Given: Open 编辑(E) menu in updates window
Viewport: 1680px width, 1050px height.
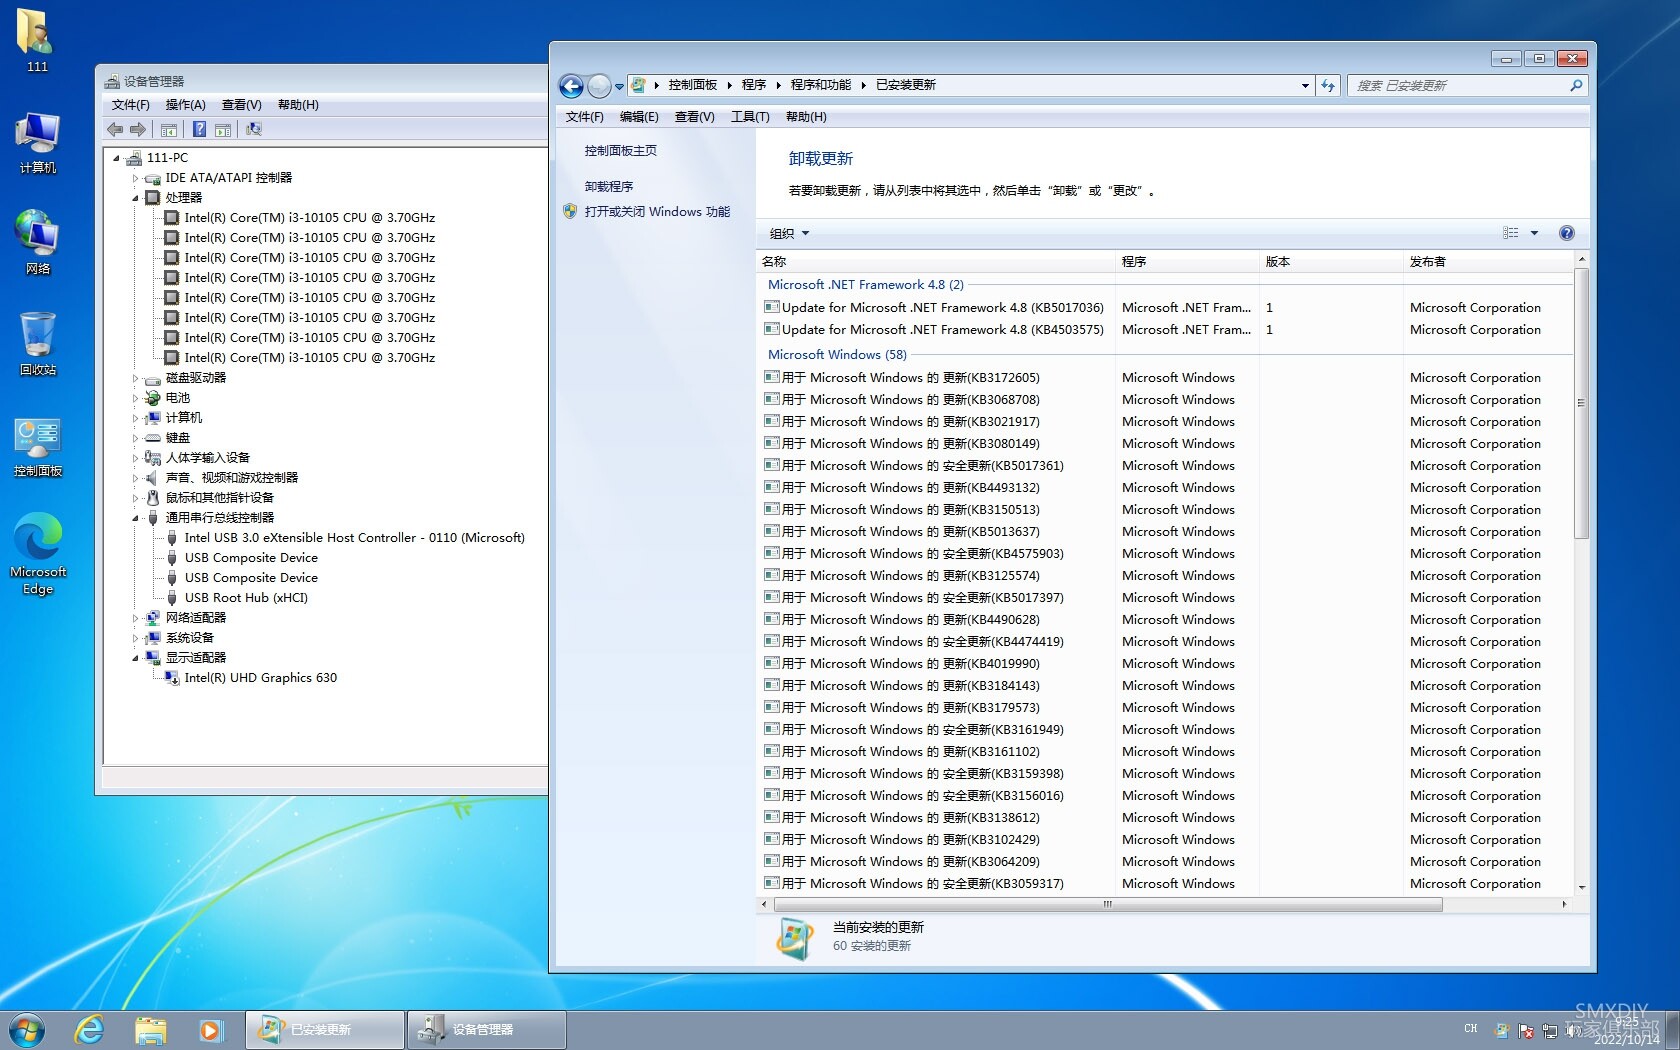Looking at the screenshot, I should click(639, 117).
